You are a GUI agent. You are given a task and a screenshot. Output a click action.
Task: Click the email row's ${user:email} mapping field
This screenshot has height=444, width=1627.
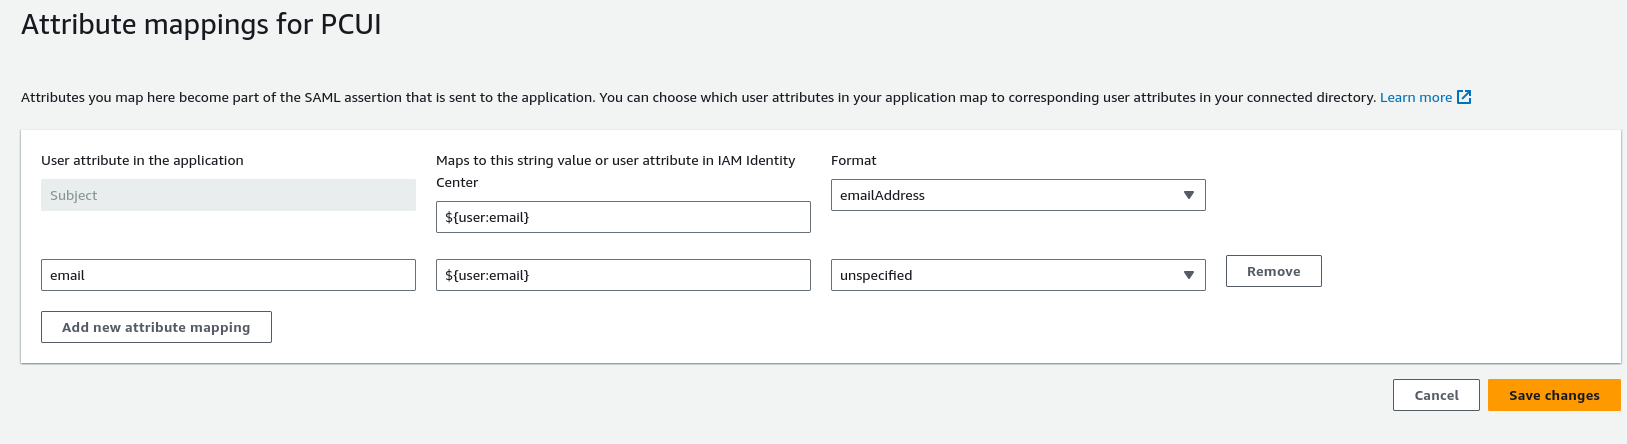(x=623, y=275)
